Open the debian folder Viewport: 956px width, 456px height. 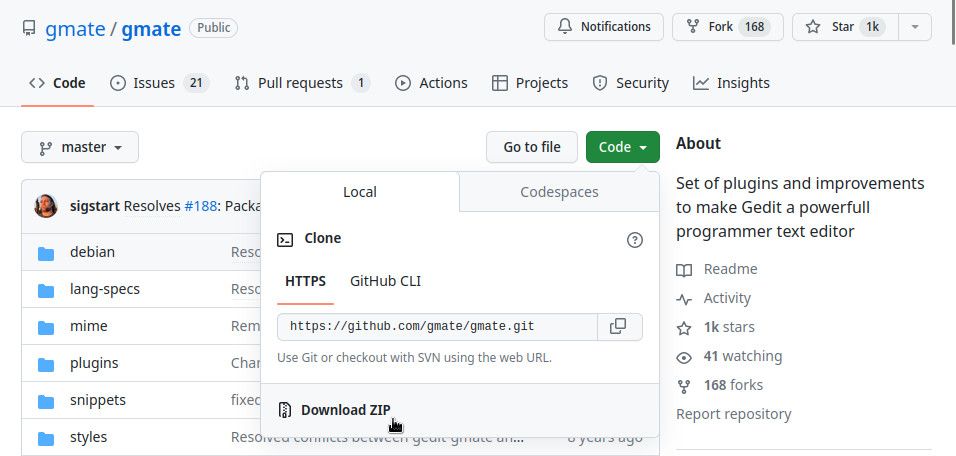pyautogui.click(x=92, y=252)
